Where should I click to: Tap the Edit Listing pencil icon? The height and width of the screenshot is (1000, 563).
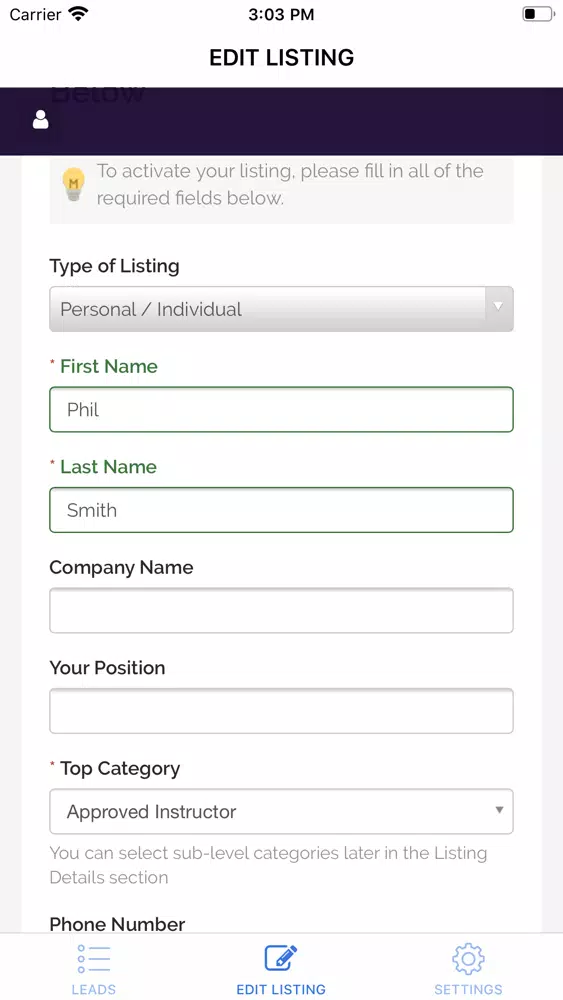tap(281, 958)
